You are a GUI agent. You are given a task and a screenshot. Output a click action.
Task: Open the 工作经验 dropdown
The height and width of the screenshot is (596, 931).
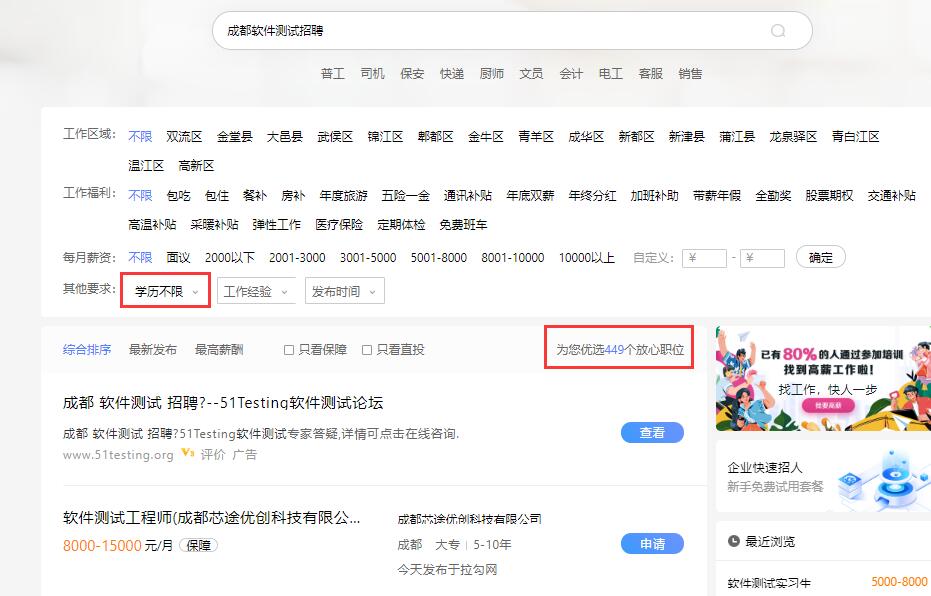click(x=256, y=292)
